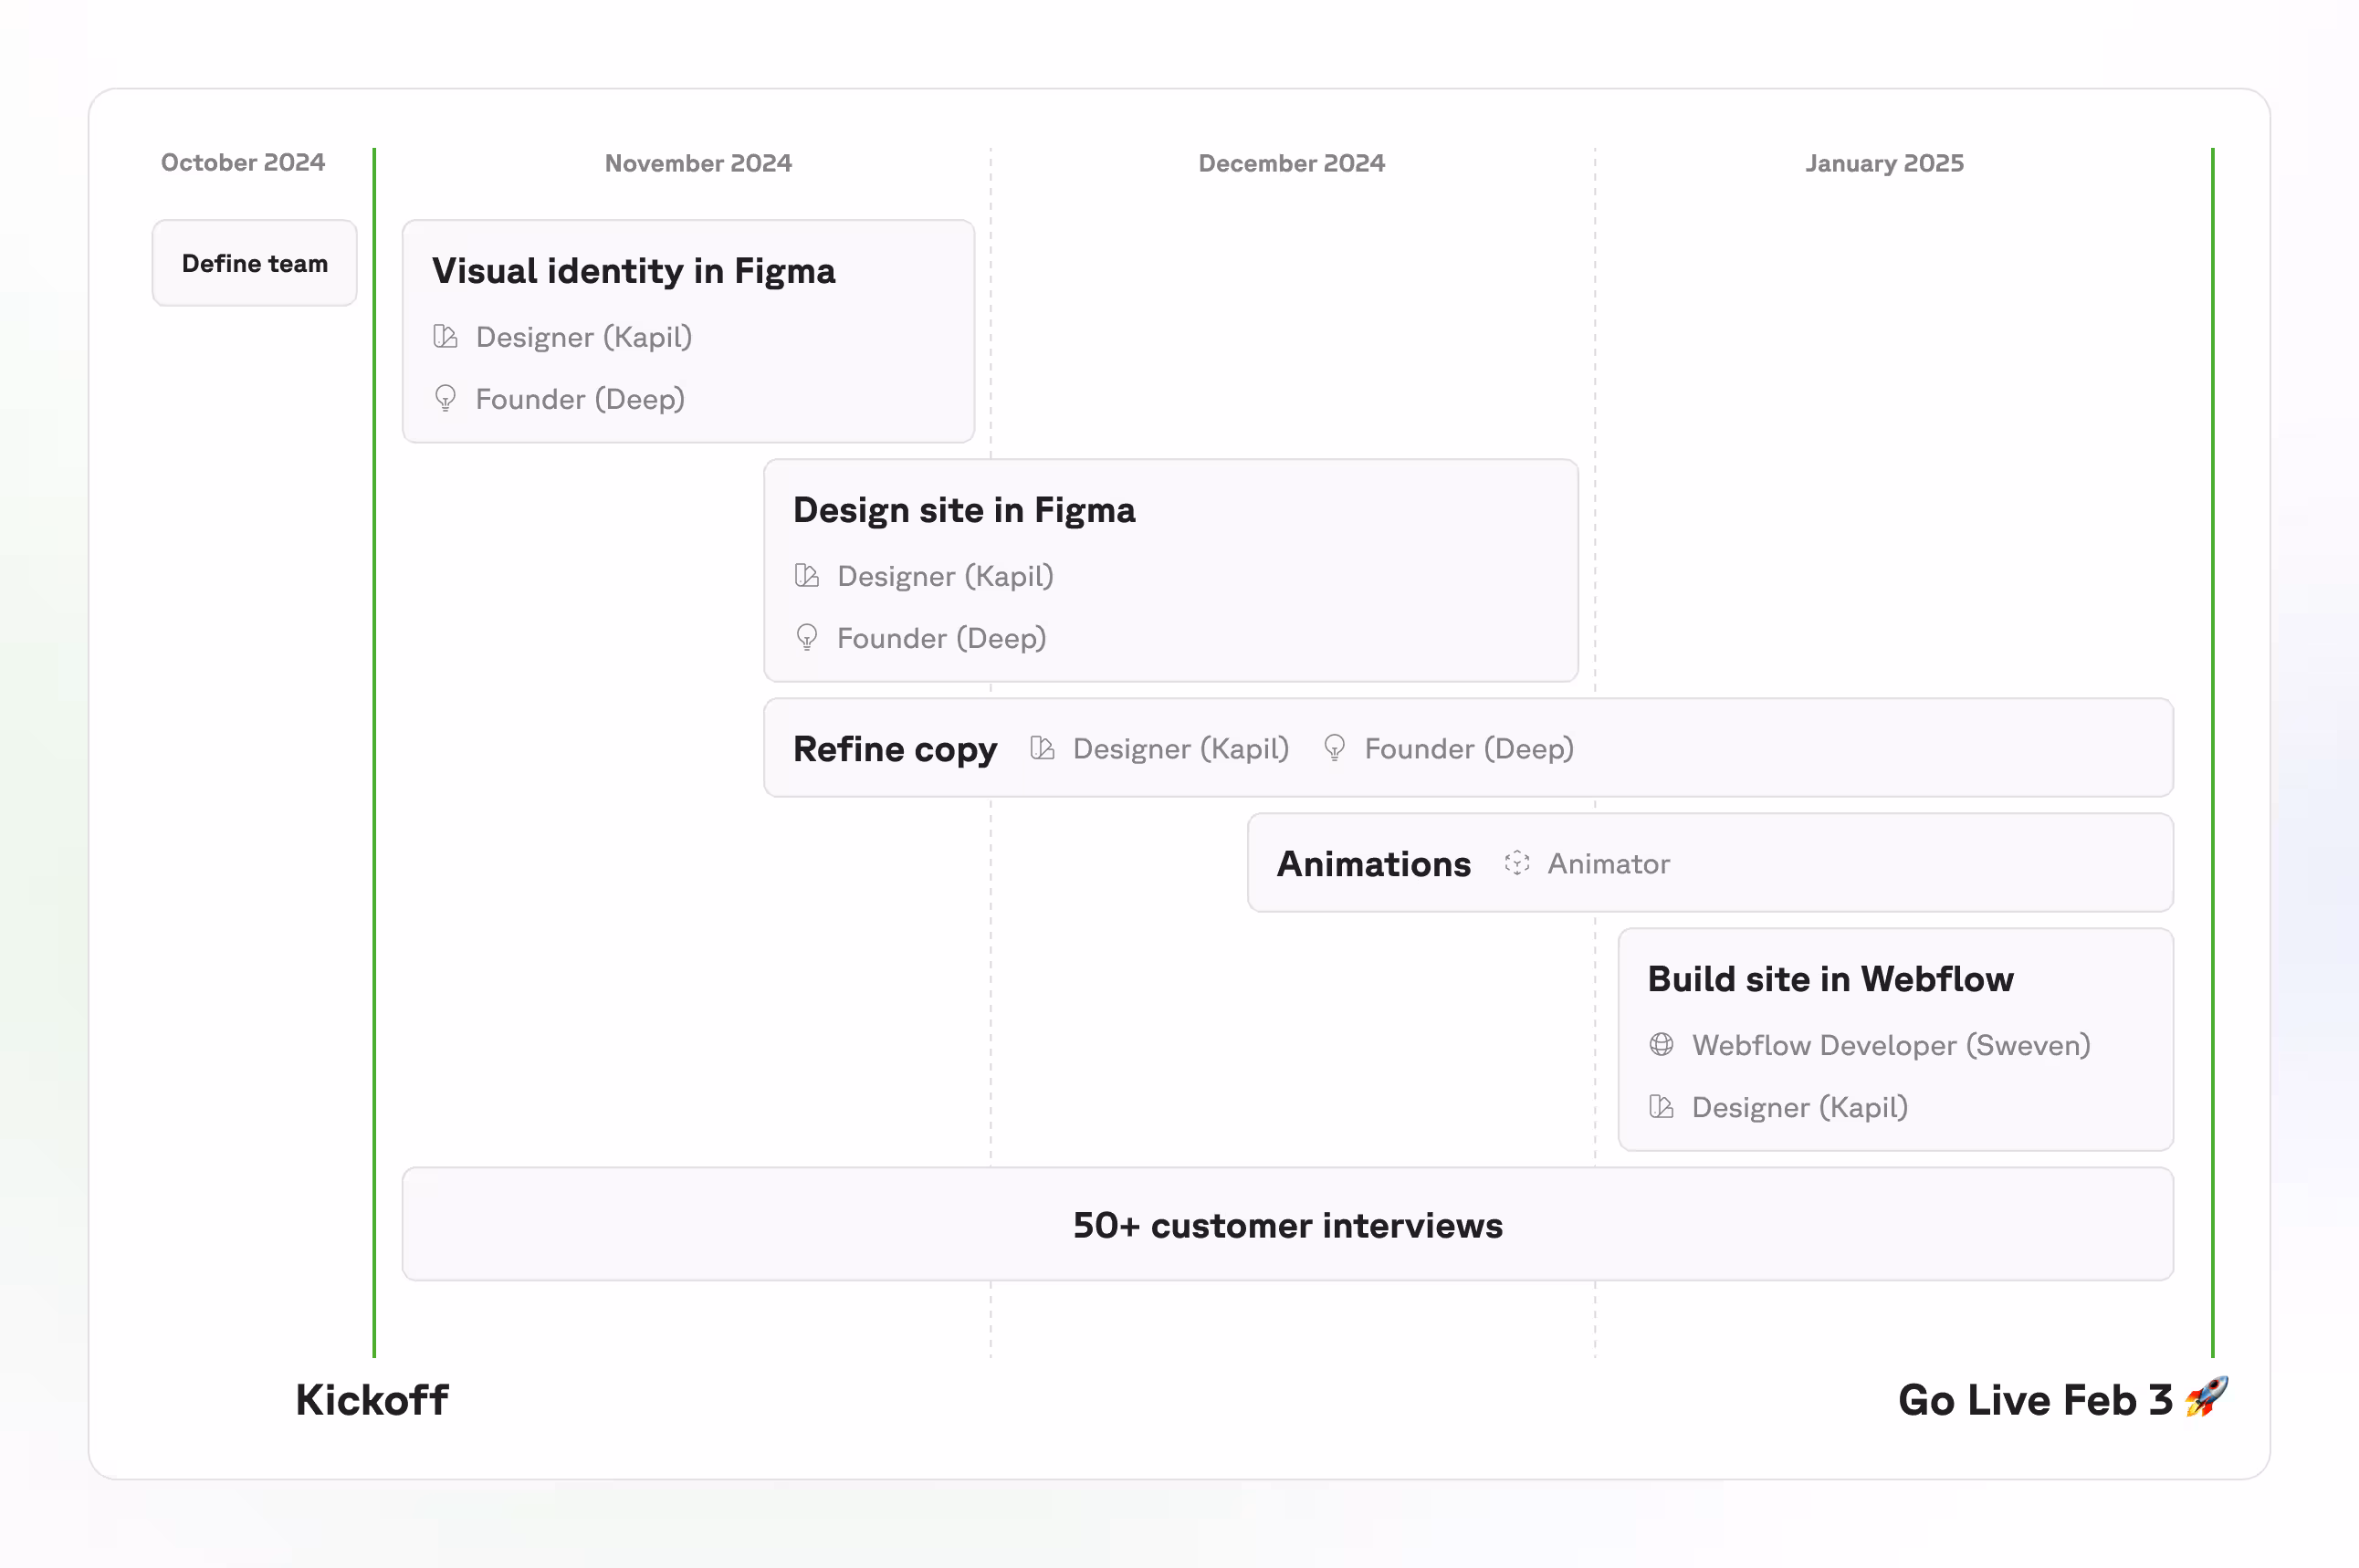Click founder lightbulb icon in Refine copy bar
Image resolution: width=2359 pixels, height=1568 pixels.
[x=1334, y=748]
